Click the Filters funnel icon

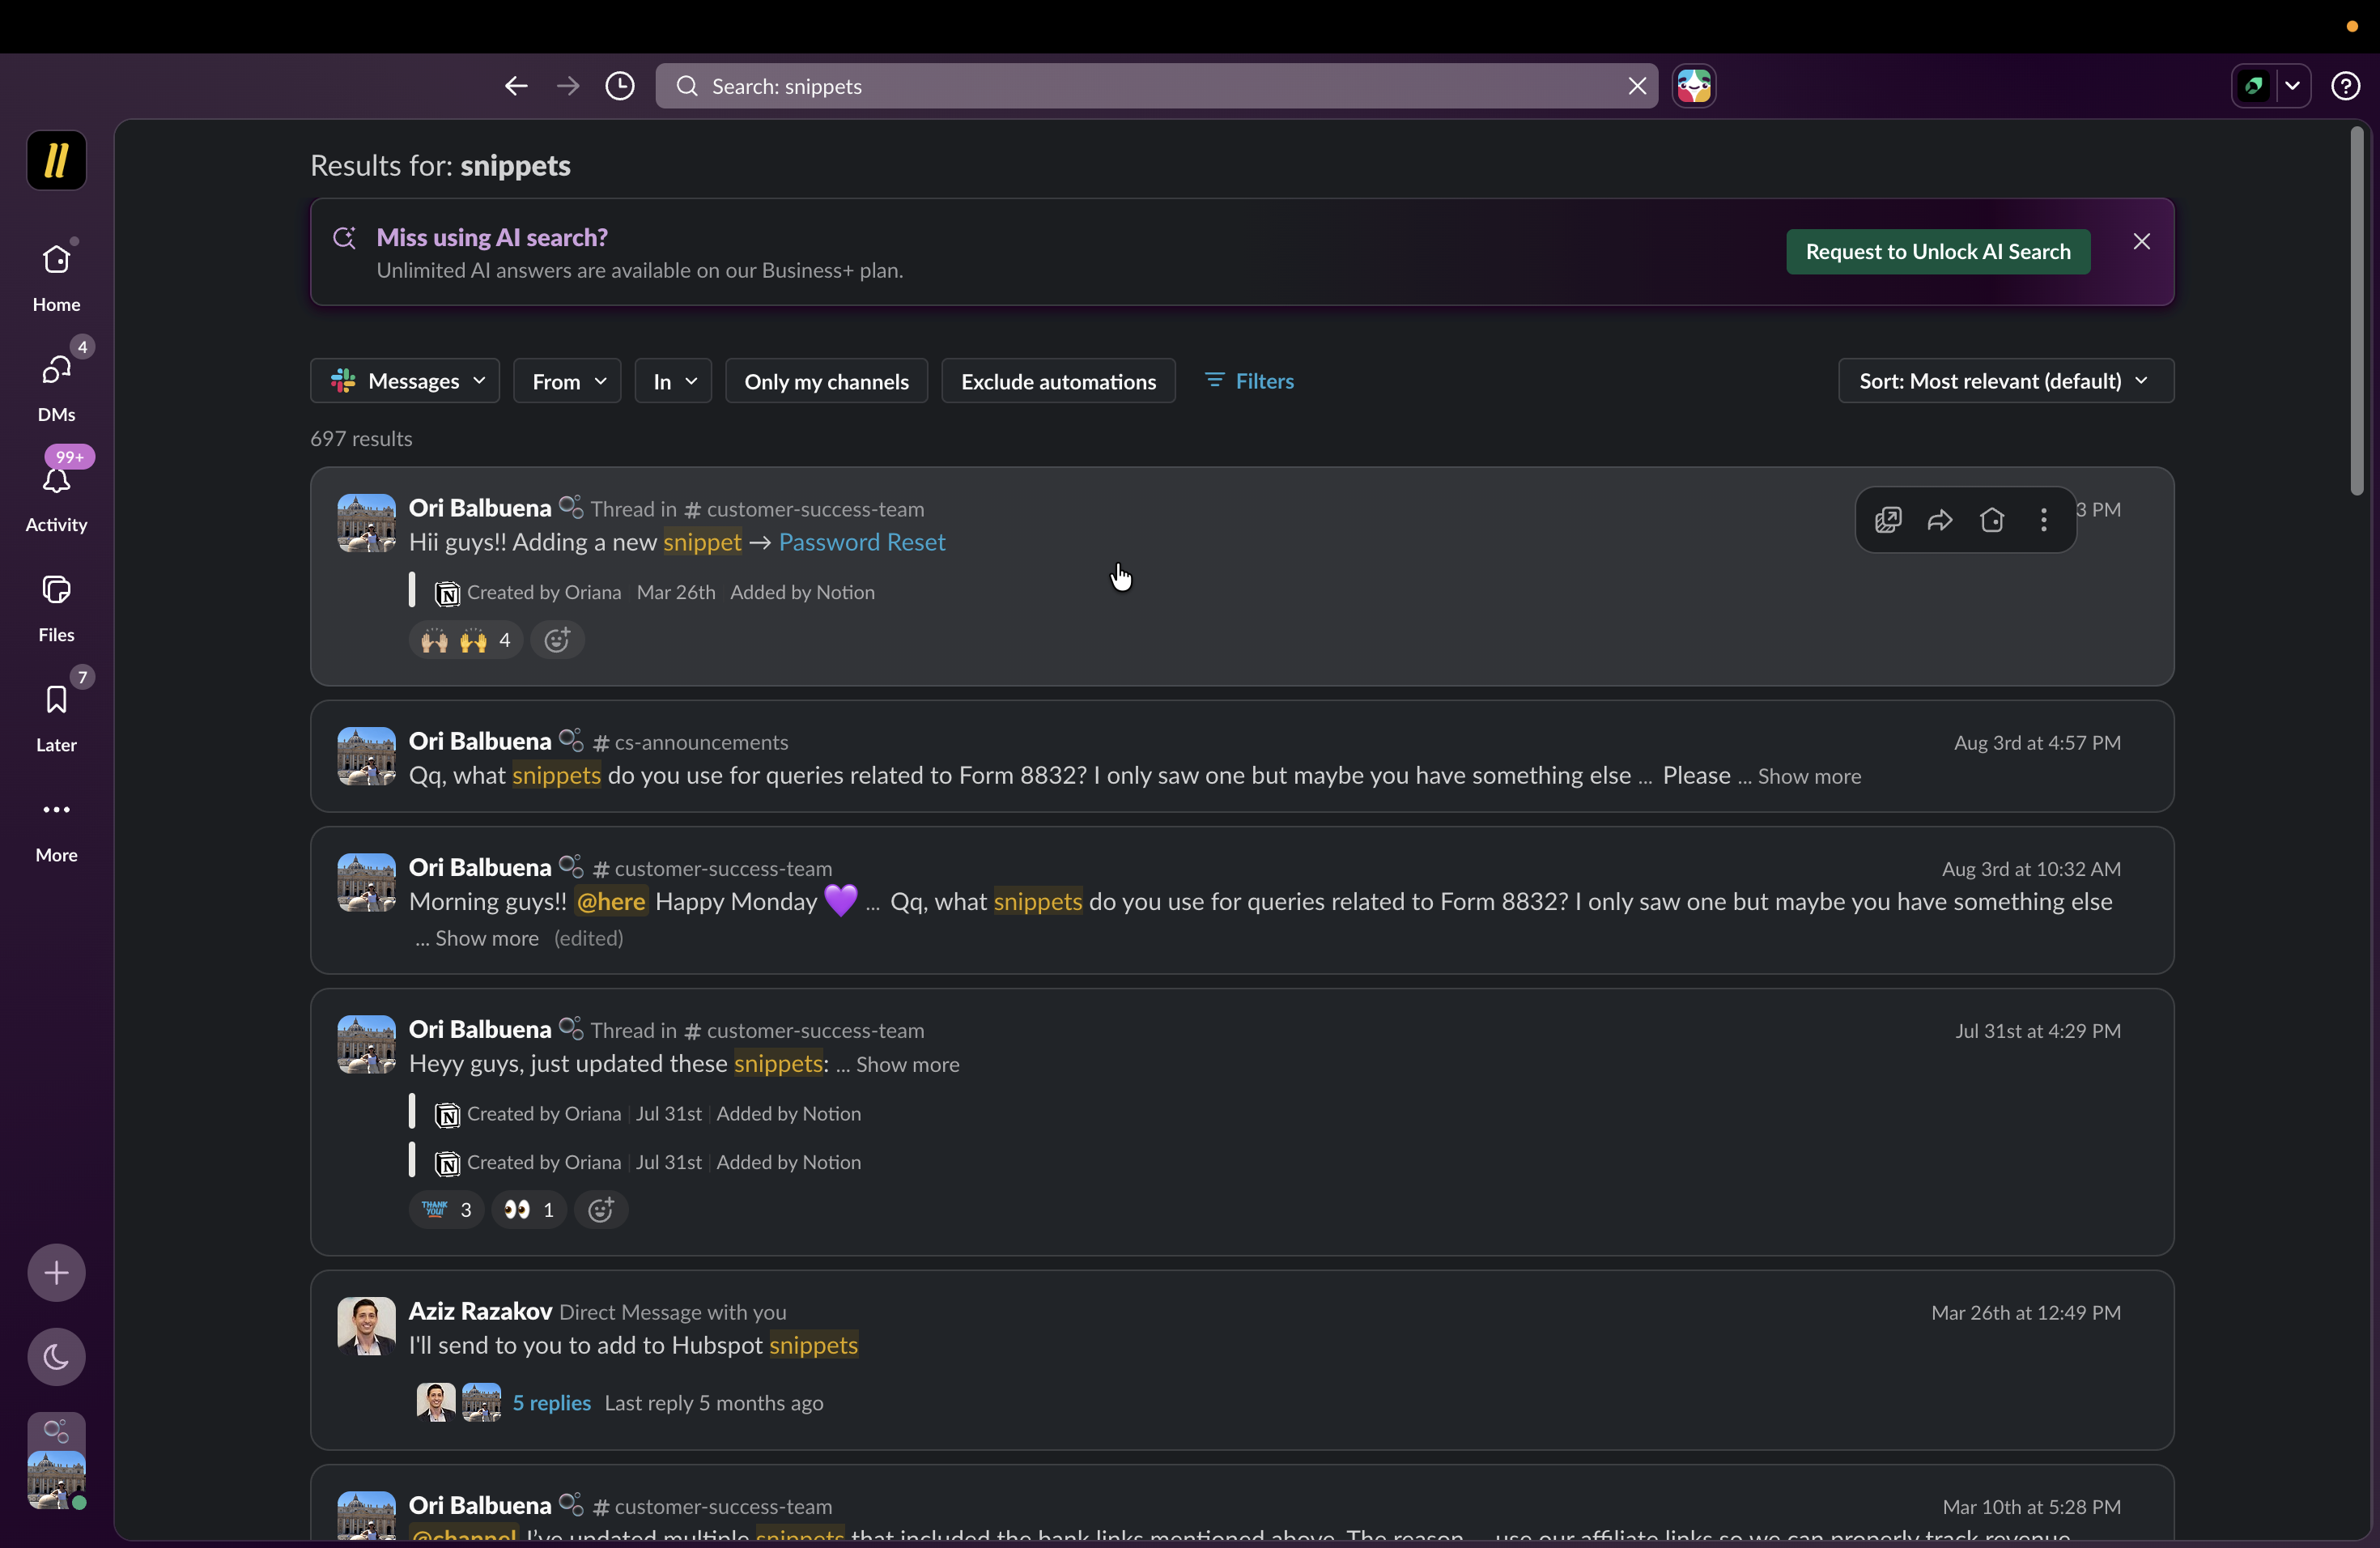click(1214, 380)
